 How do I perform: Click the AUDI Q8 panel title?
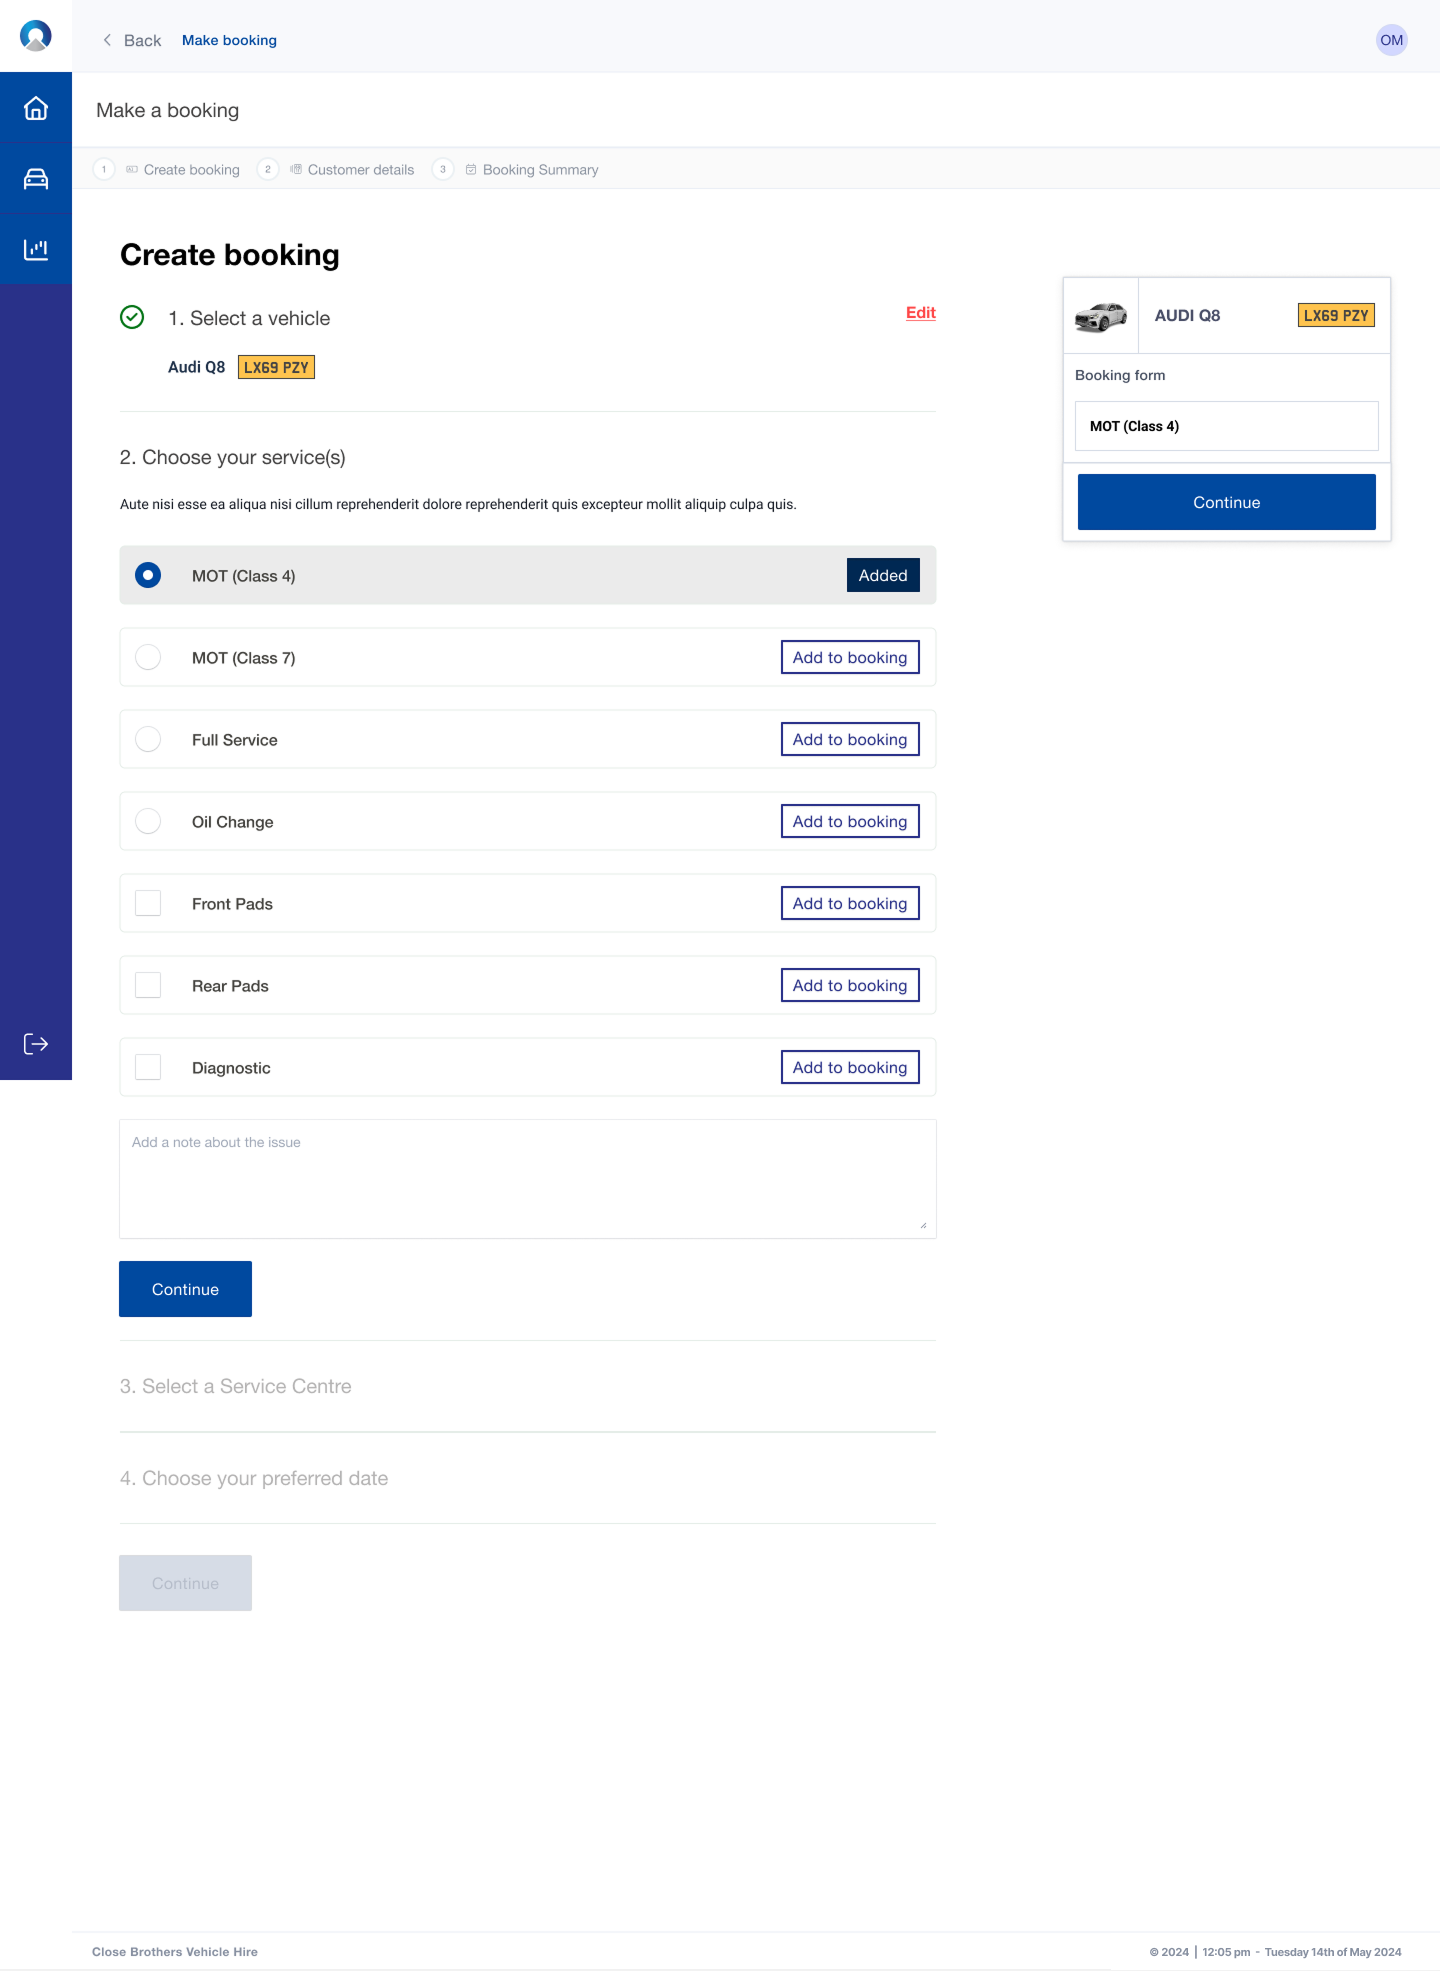pyautogui.click(x=1187, y=315)
